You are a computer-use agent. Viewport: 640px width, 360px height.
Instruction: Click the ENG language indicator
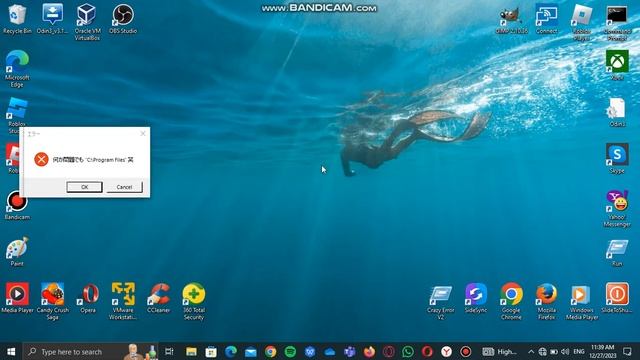pyautogui.click(x=579, y=351)
